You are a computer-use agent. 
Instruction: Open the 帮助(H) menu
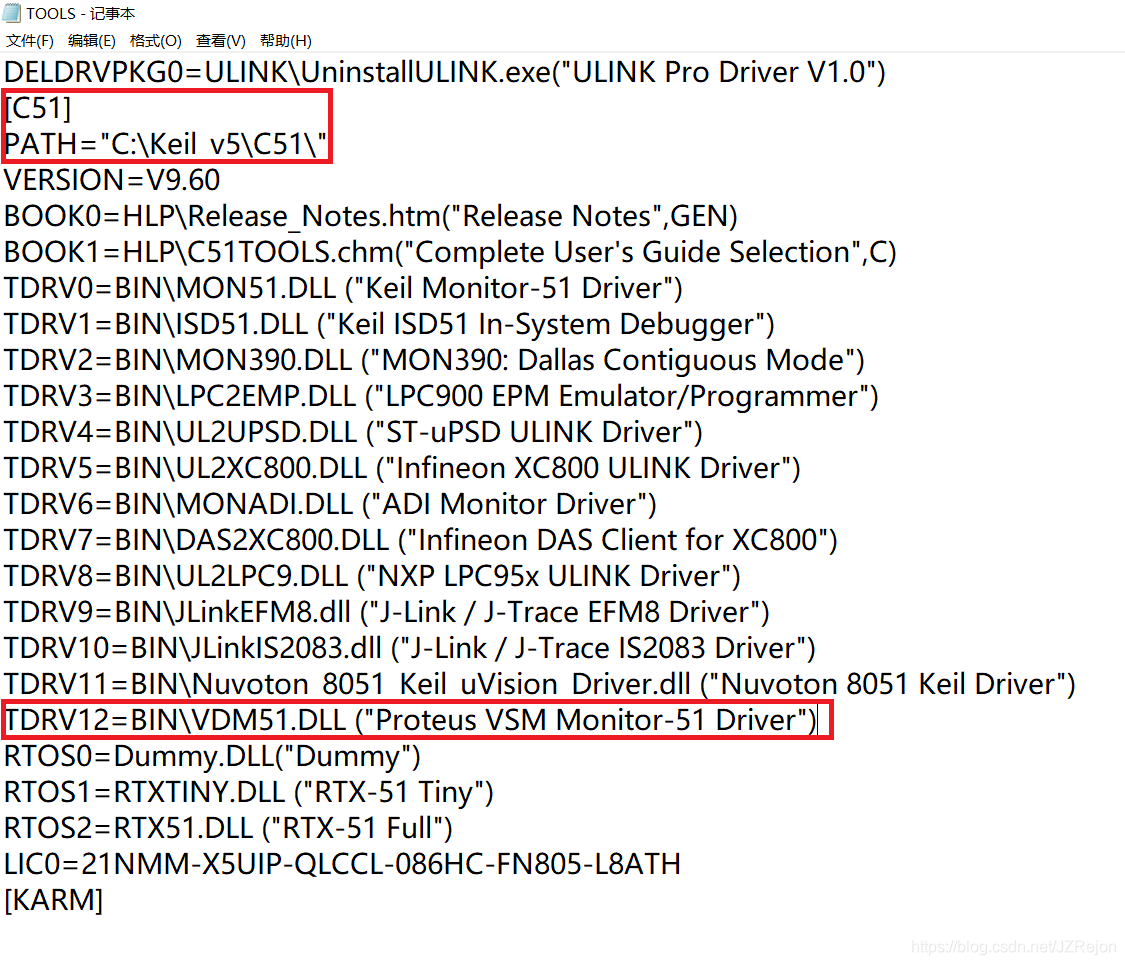[286, 41]
